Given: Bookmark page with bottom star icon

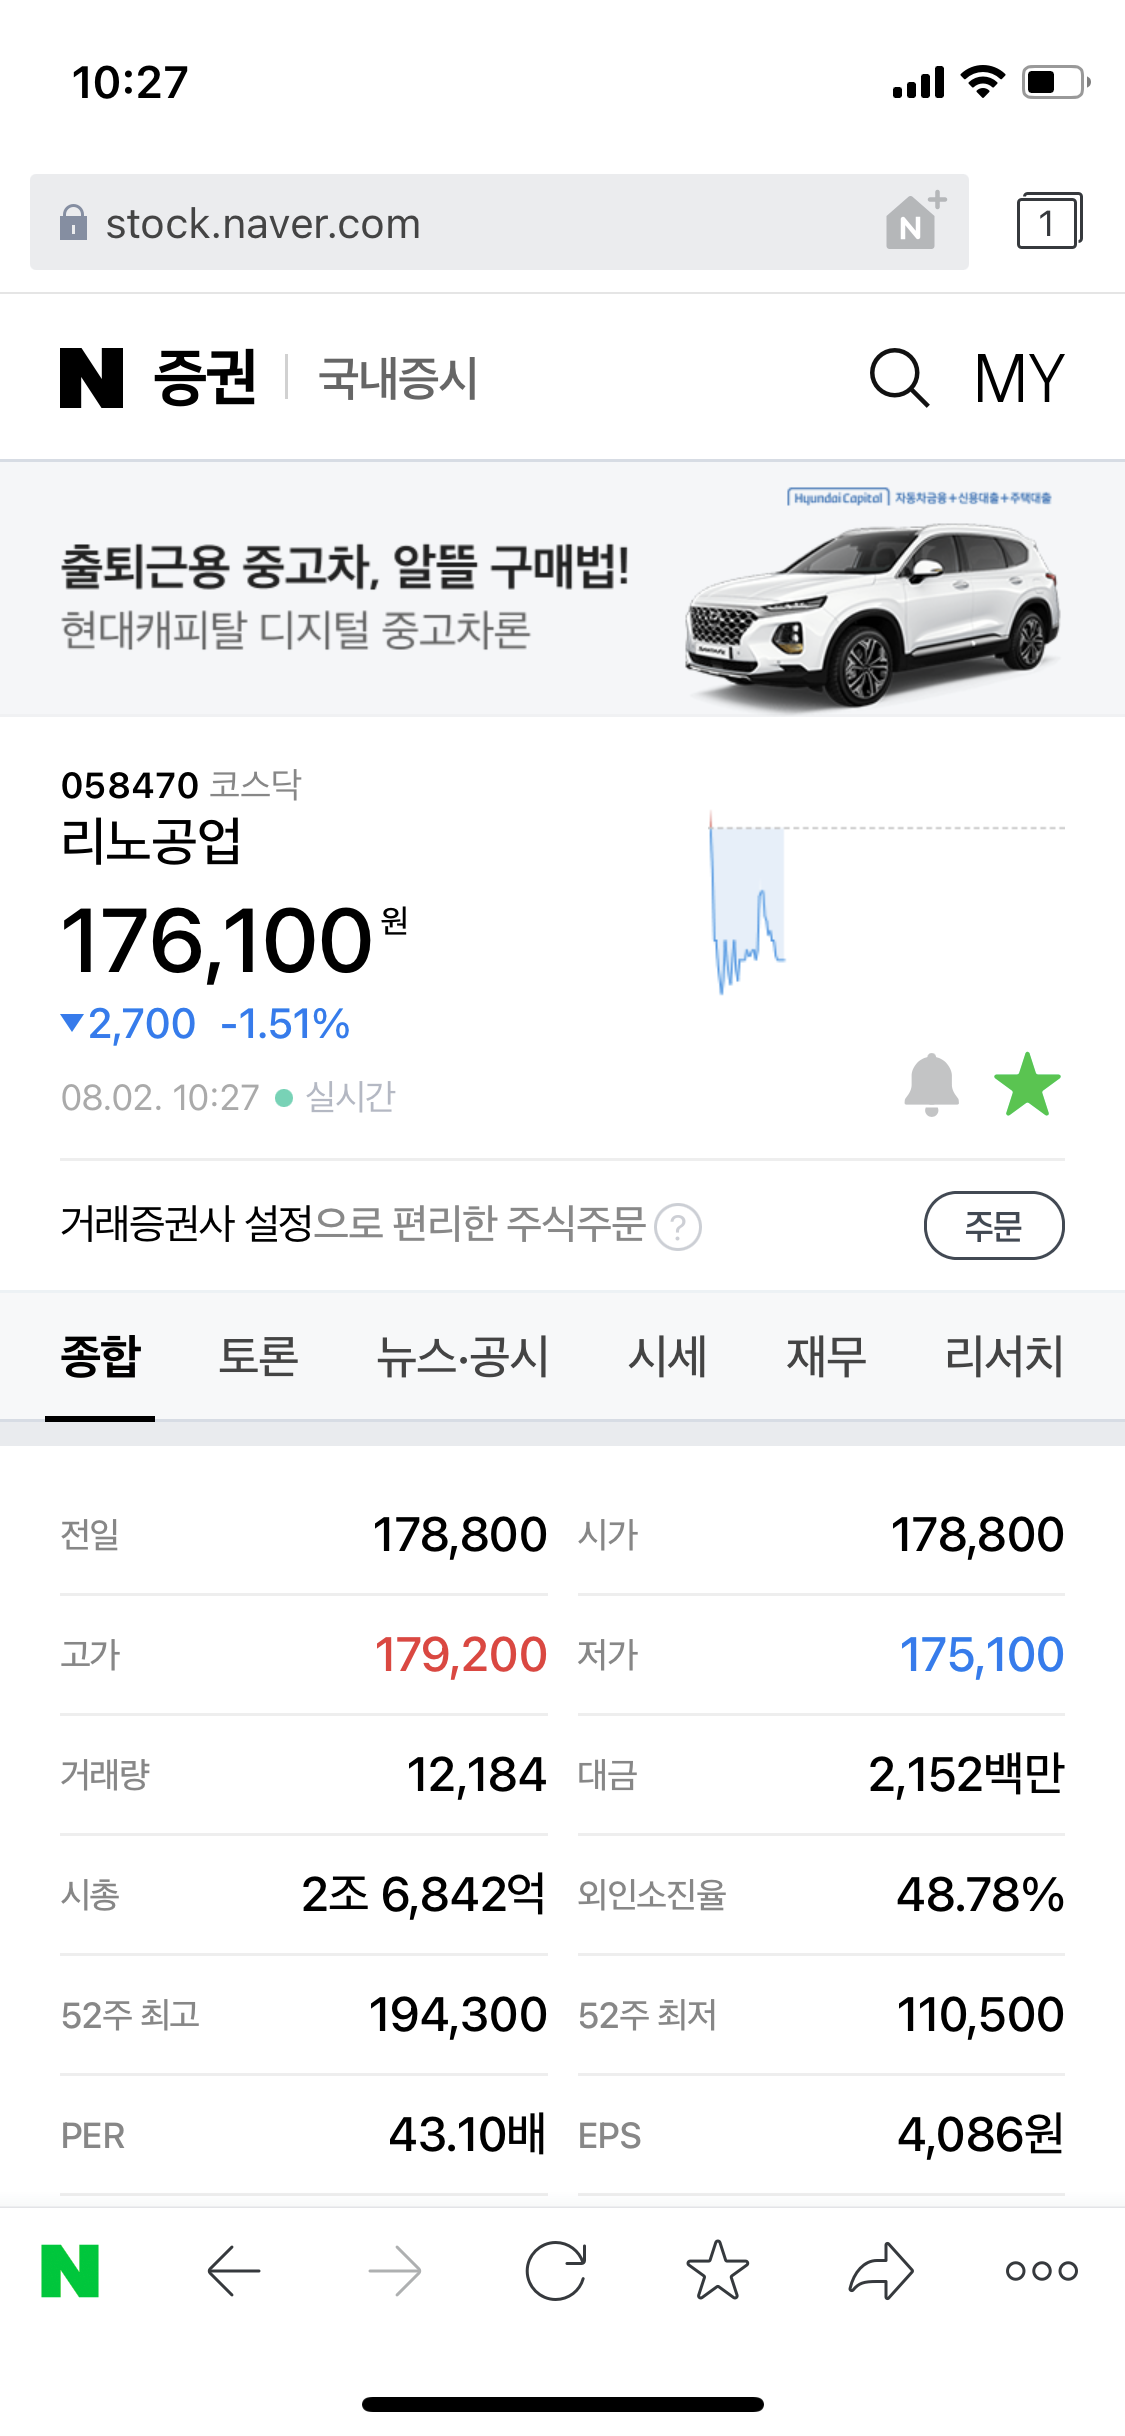Looking at the screenshot, I should pyautogui.click(x=717, y=2271).
